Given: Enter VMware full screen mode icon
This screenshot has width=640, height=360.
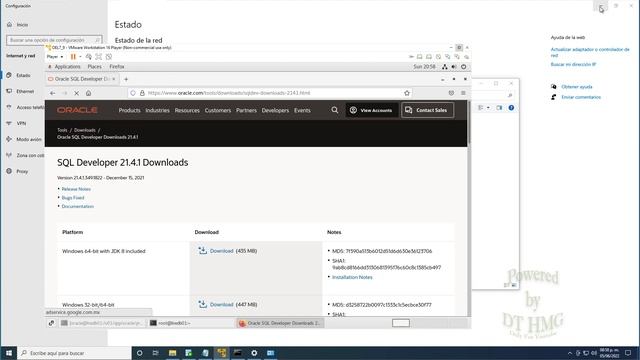Looking at the screenshot, I should (x=98, y=57).
